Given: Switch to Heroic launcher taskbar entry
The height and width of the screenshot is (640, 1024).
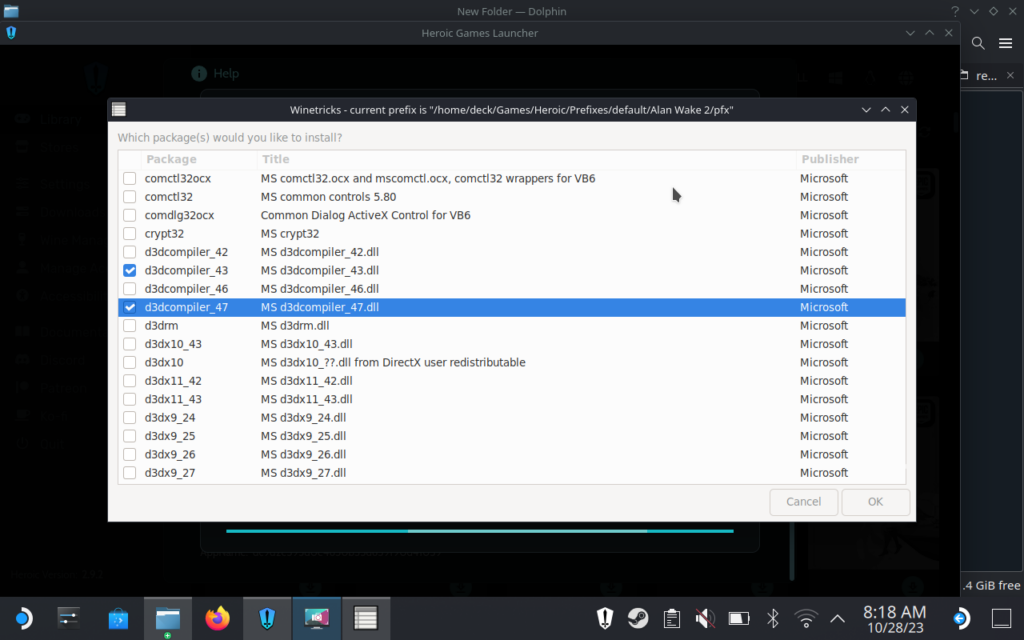Looking at the screenshot, I should click(267, 618).
